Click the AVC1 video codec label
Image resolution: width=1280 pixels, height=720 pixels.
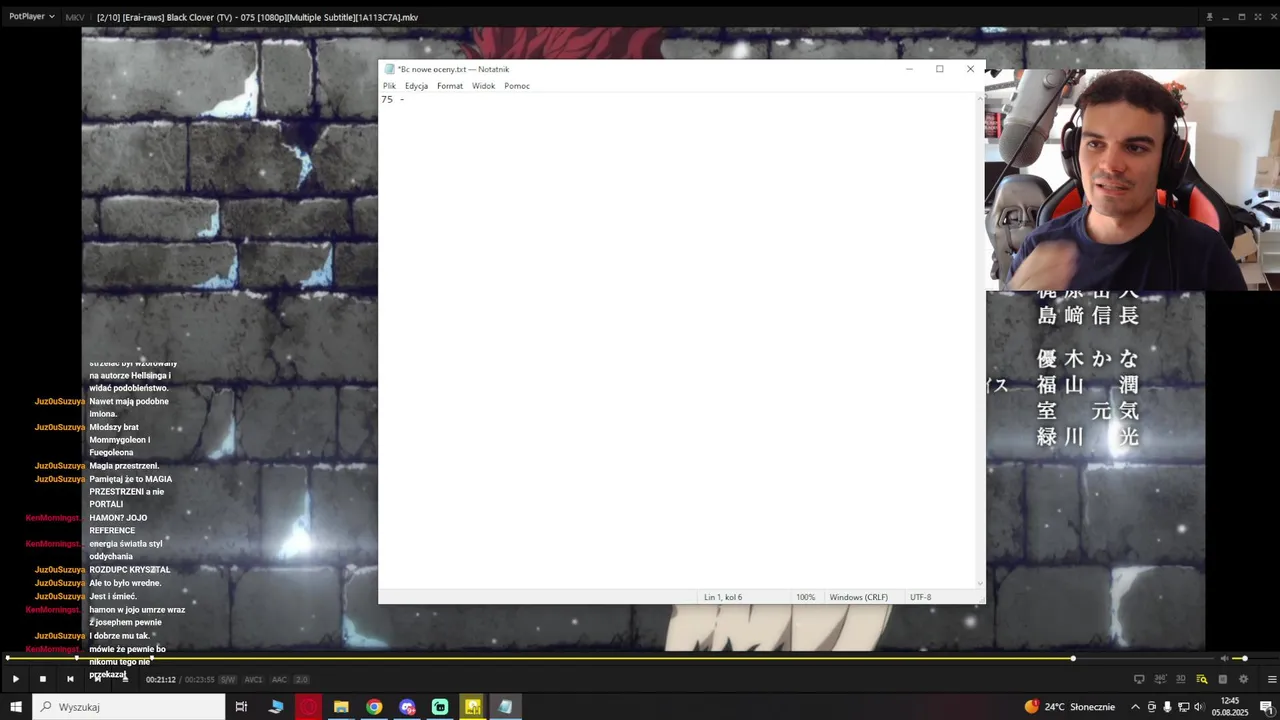(254, 680)
